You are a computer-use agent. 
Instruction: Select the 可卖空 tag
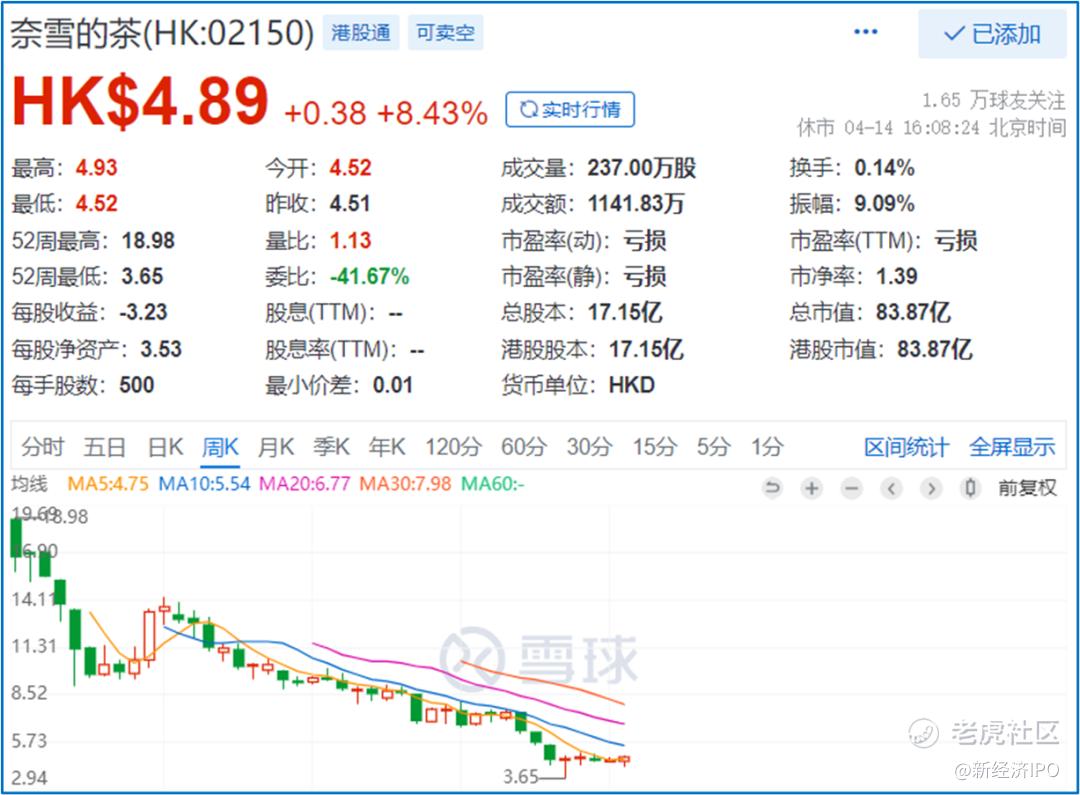coord(445,32)
